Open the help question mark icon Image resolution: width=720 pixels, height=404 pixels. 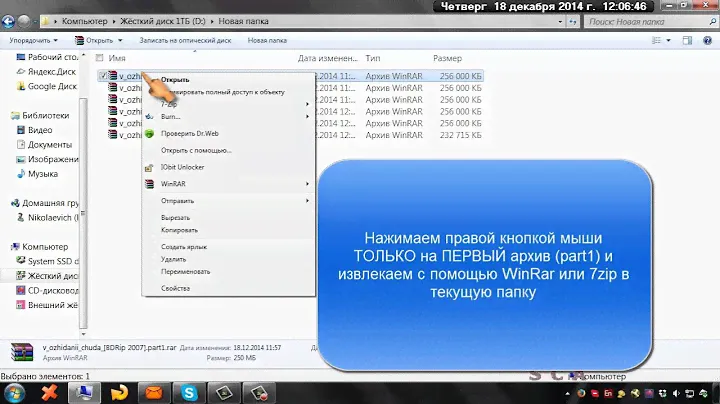coord(706,40)
